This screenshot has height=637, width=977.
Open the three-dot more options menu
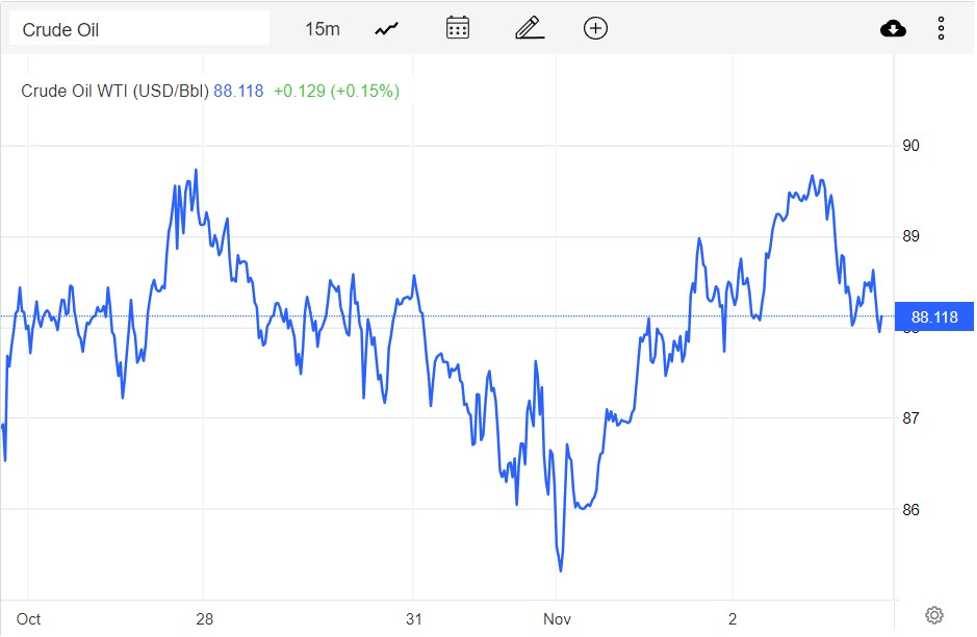tap(941, 29)
